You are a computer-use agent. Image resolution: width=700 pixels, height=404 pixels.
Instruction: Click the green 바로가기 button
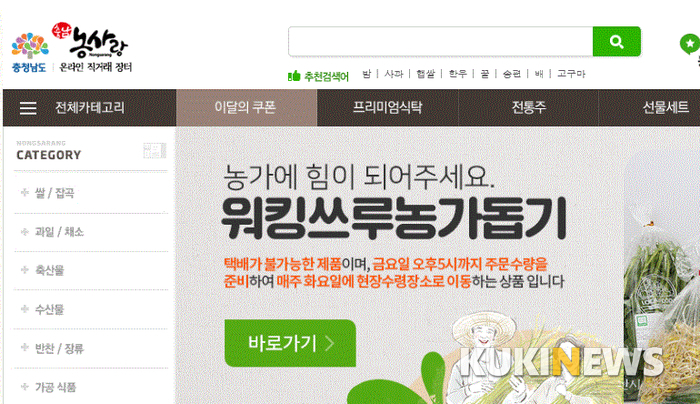[x=290, y=343]
